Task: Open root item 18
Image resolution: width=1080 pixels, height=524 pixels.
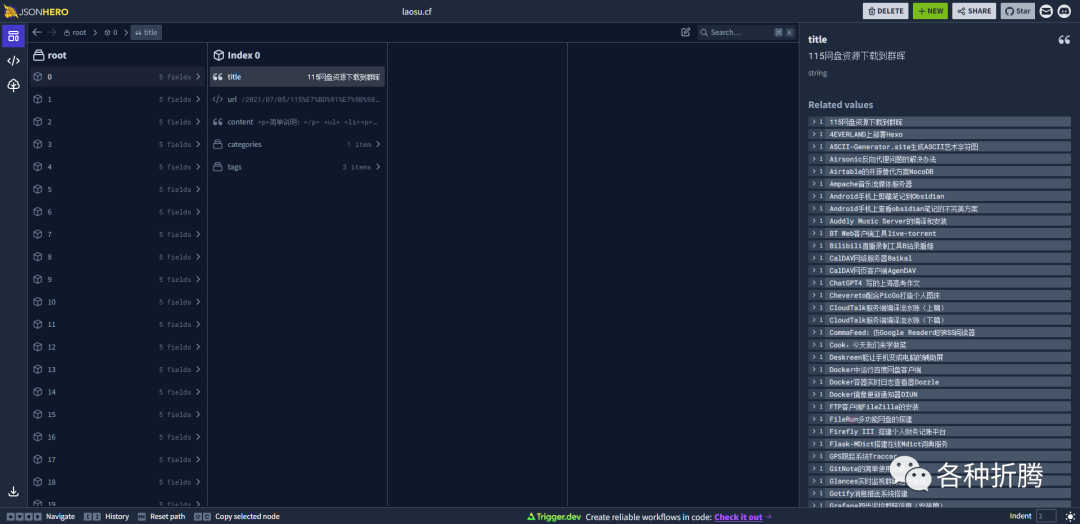Action: [117, 482]
